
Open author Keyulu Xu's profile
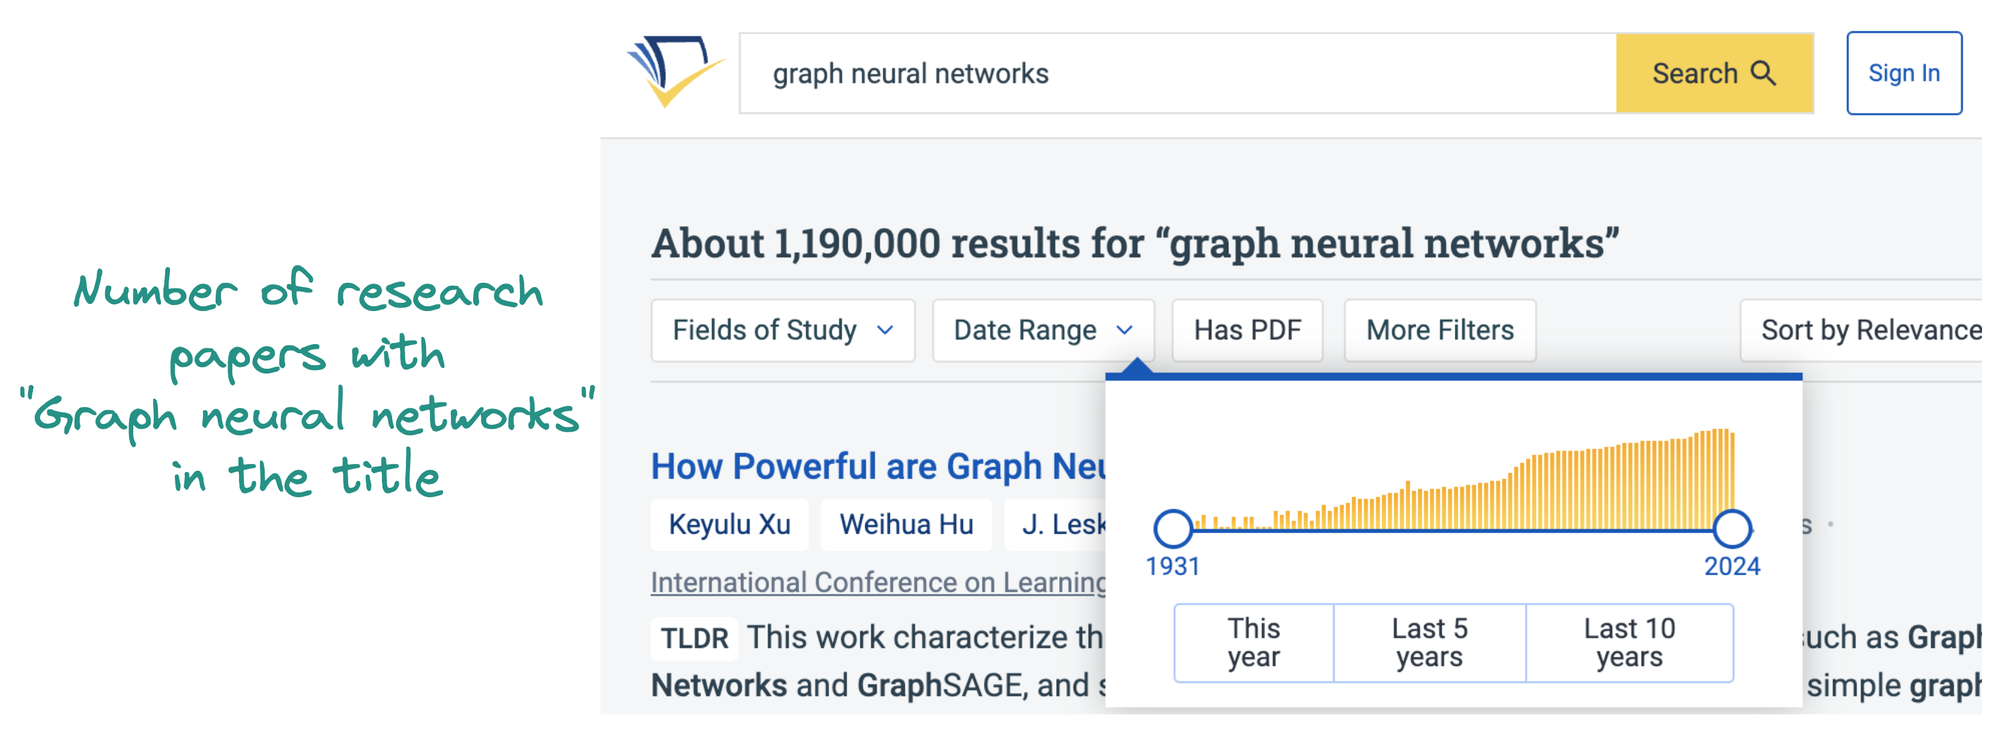pos(730,524)
